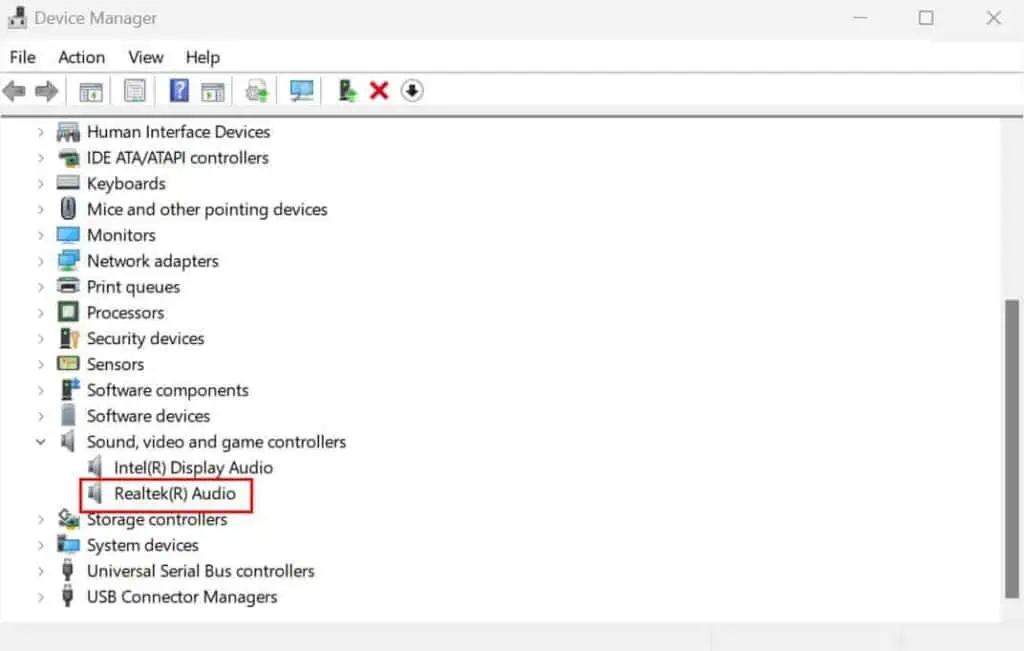Expand the Universal Serial Bus controllers category
Viewport: 1024px width, 651px height.
(x=40, y=570)
